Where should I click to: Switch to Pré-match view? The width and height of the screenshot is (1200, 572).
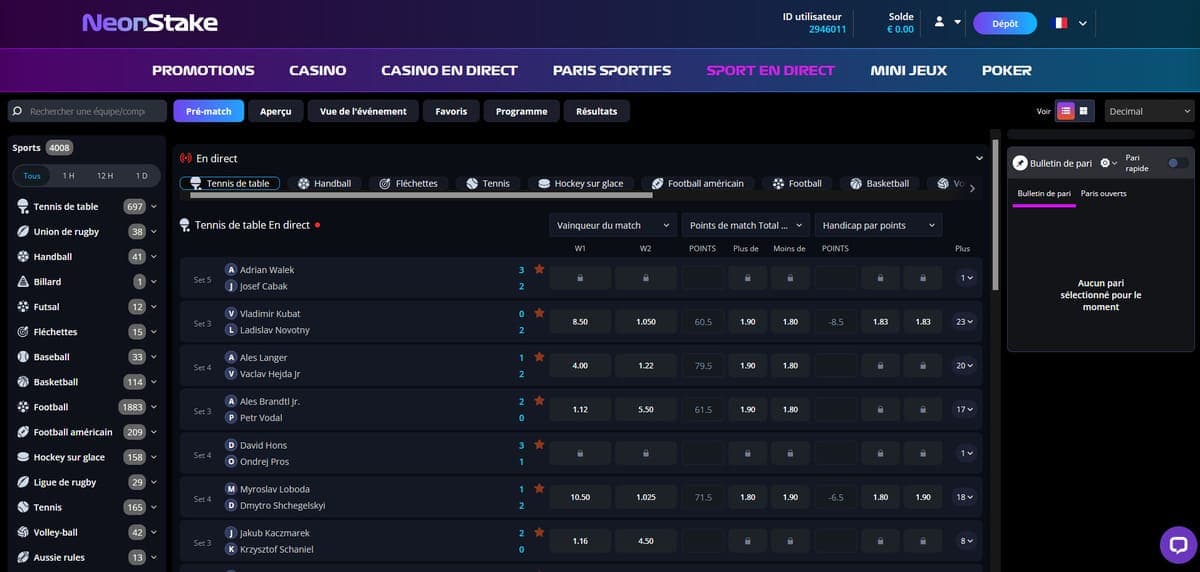point(208,111)
